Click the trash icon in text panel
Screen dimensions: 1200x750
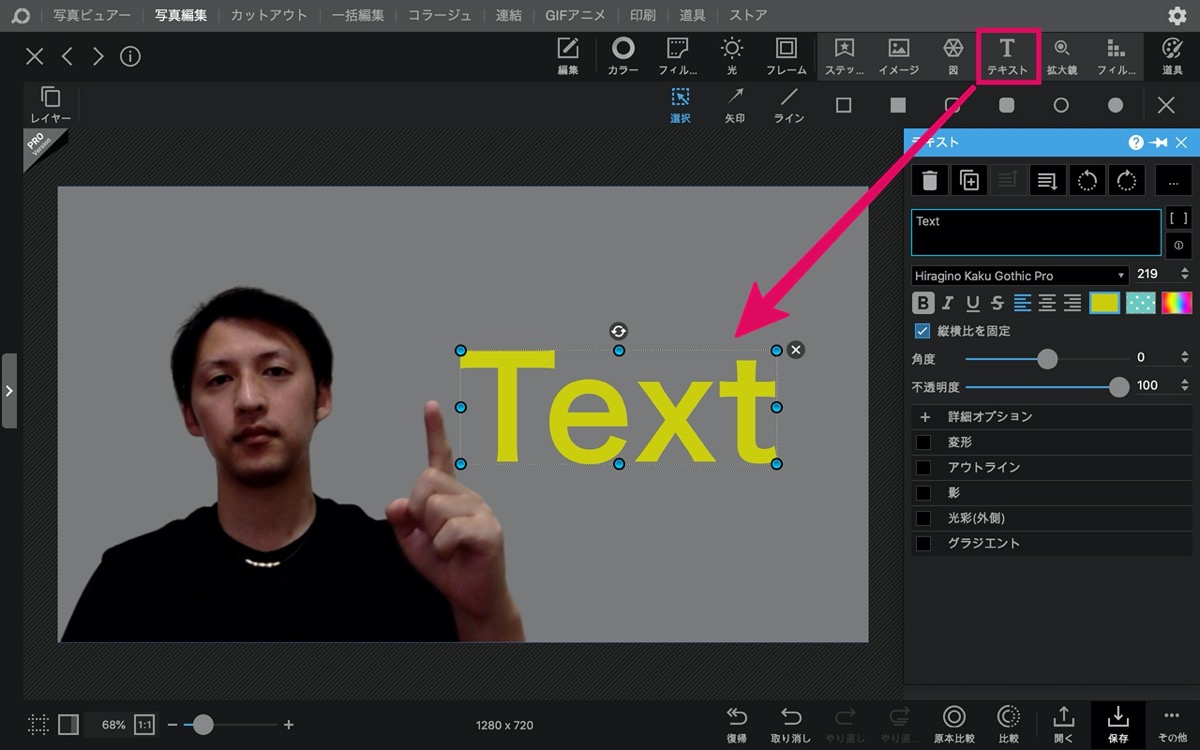(930, 180)
